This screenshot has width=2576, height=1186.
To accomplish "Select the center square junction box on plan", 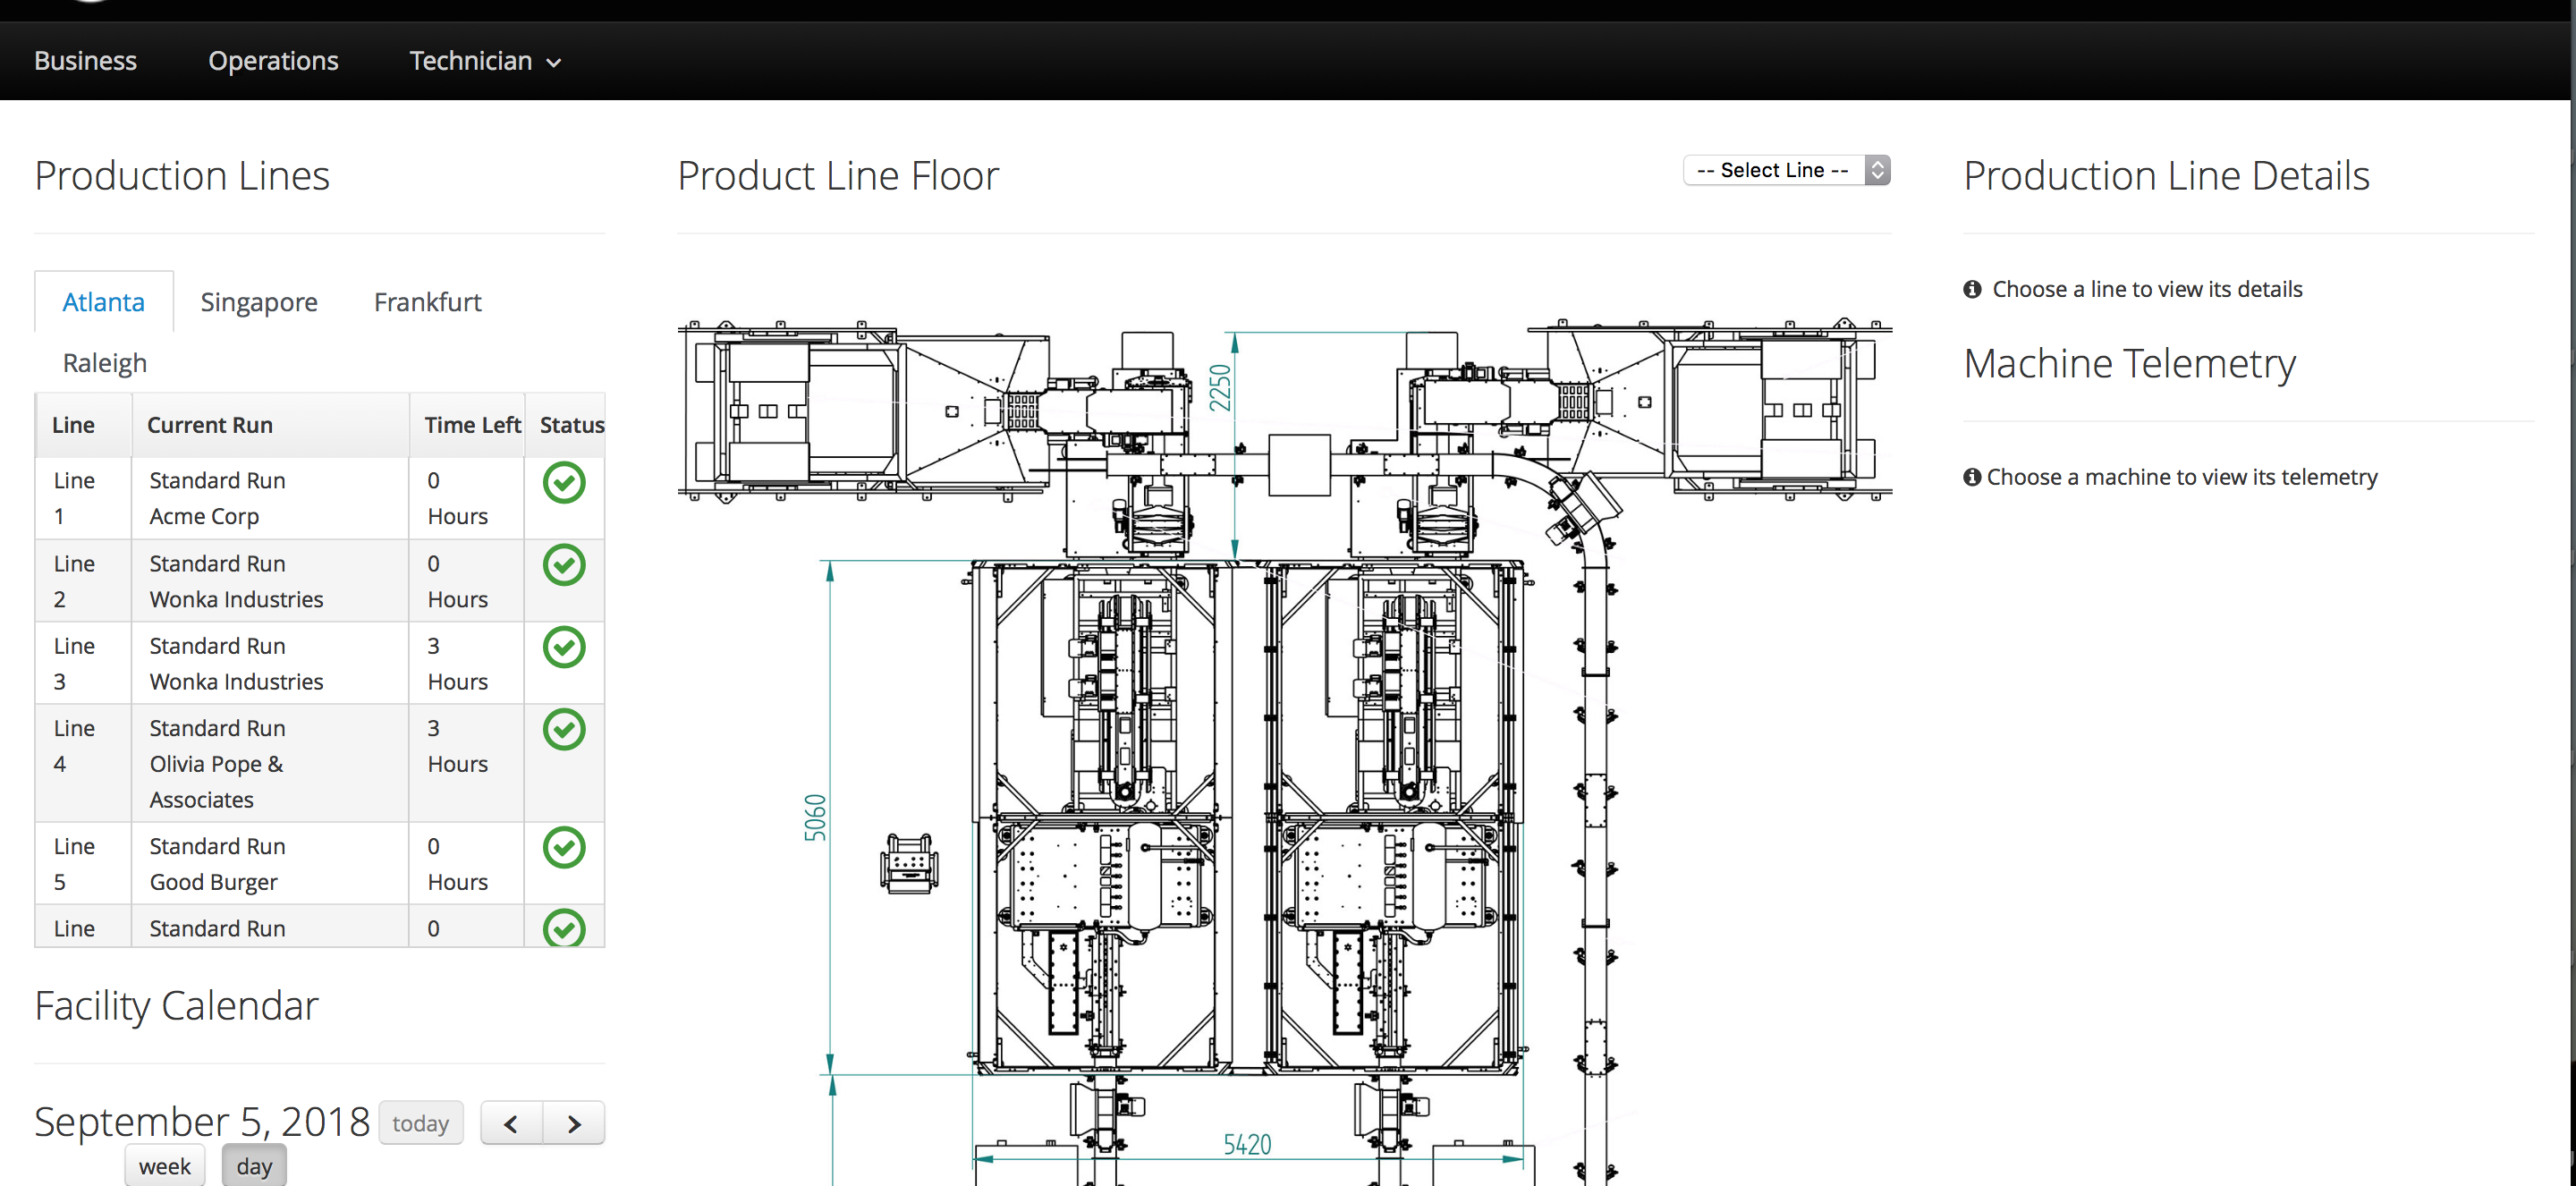I will pyautogui.click(x=1299, y=465).
